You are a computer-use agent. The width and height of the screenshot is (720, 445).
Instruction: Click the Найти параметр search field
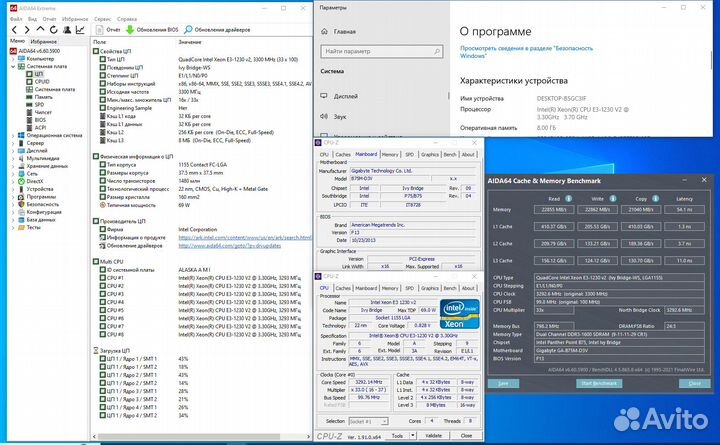[x=382, y=51]
